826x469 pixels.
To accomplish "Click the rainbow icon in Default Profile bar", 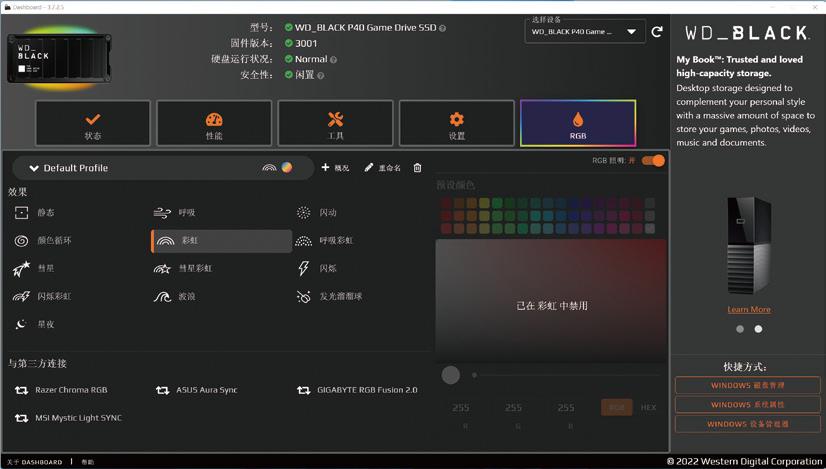I will click(x=269, y=168).
